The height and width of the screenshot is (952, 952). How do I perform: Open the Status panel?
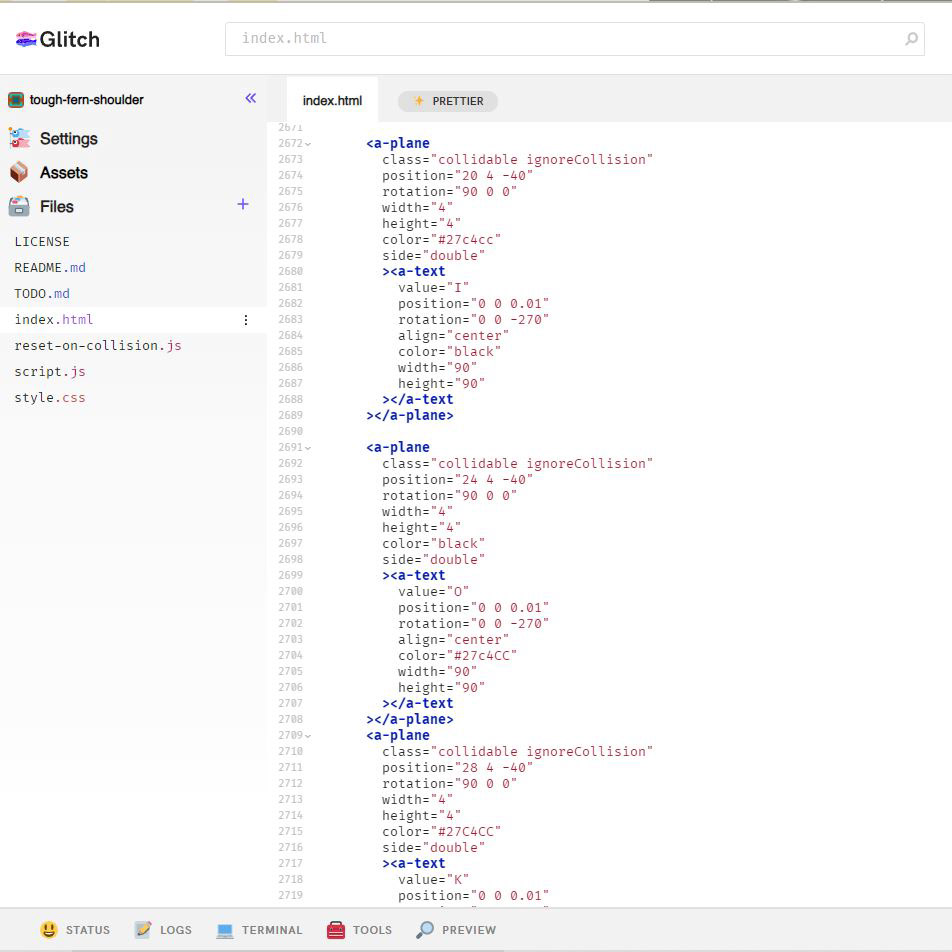(88, 930)
